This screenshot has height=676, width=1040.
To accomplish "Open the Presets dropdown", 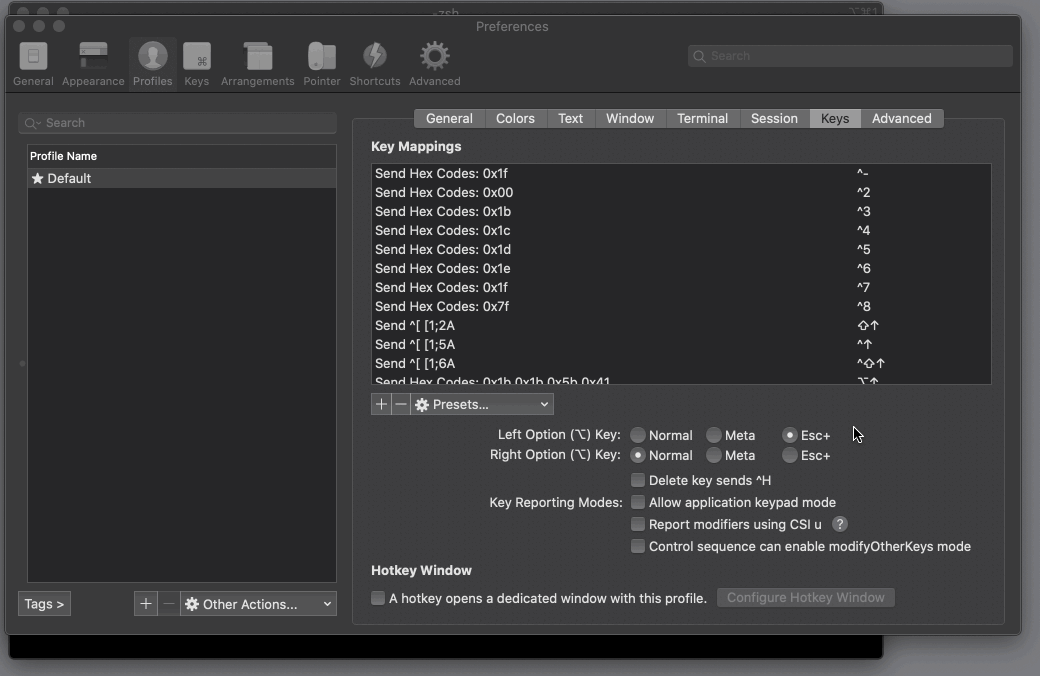I will click(x=481, y=404).
